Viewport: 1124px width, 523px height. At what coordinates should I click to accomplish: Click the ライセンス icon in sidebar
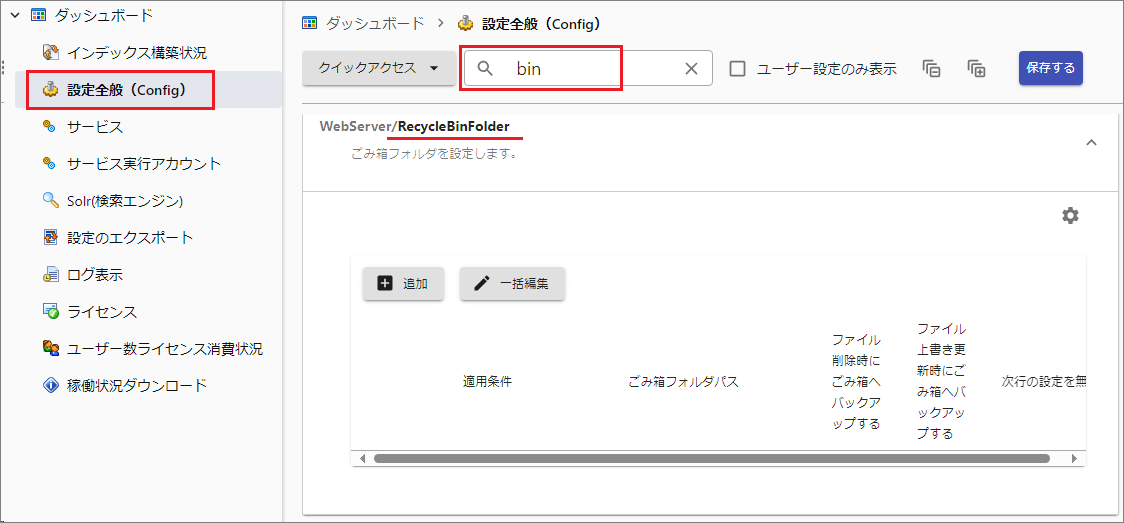(51, 312)
